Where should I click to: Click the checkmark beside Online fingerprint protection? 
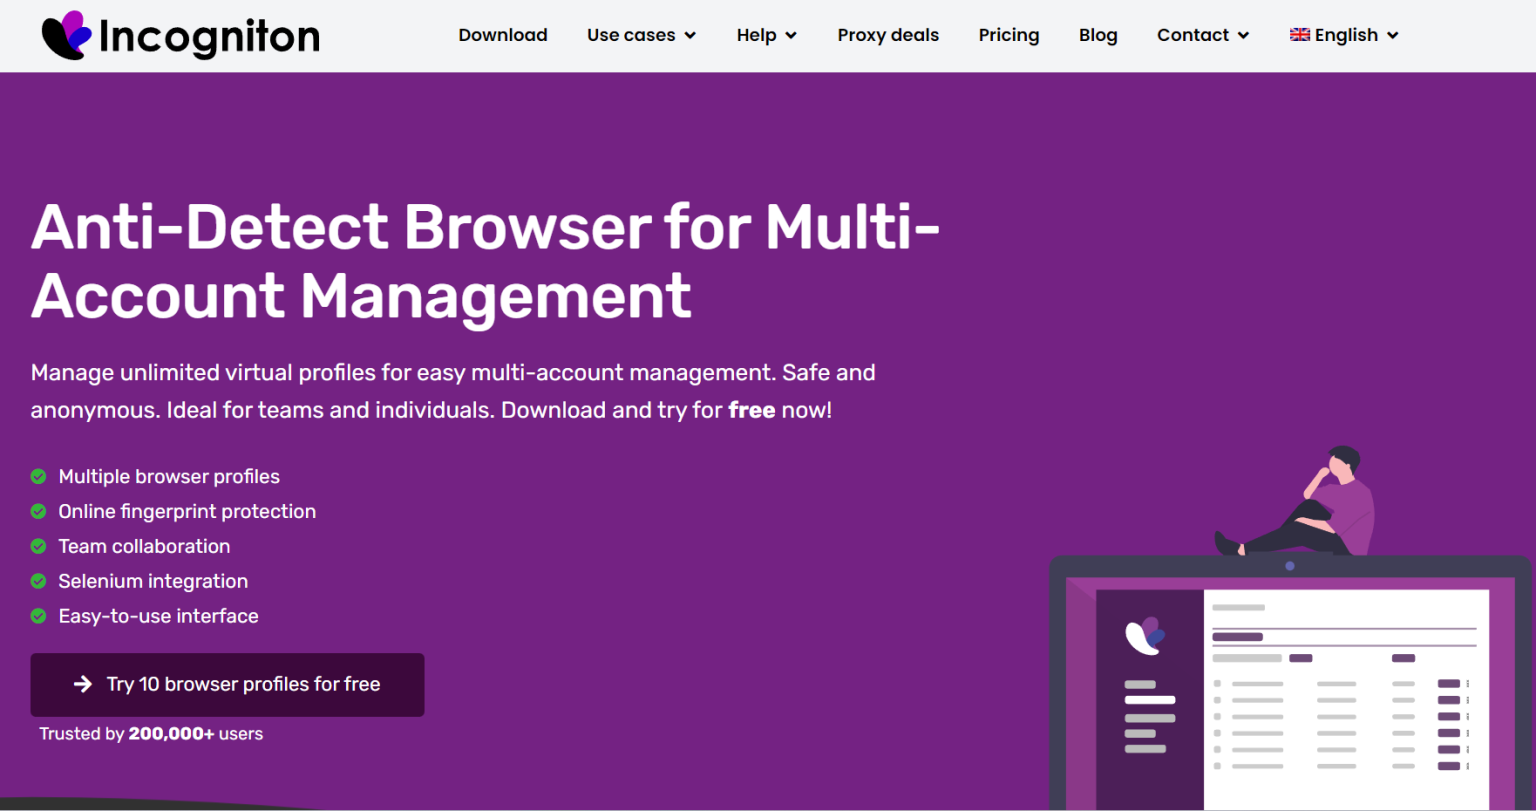click(x=38, y=512)
